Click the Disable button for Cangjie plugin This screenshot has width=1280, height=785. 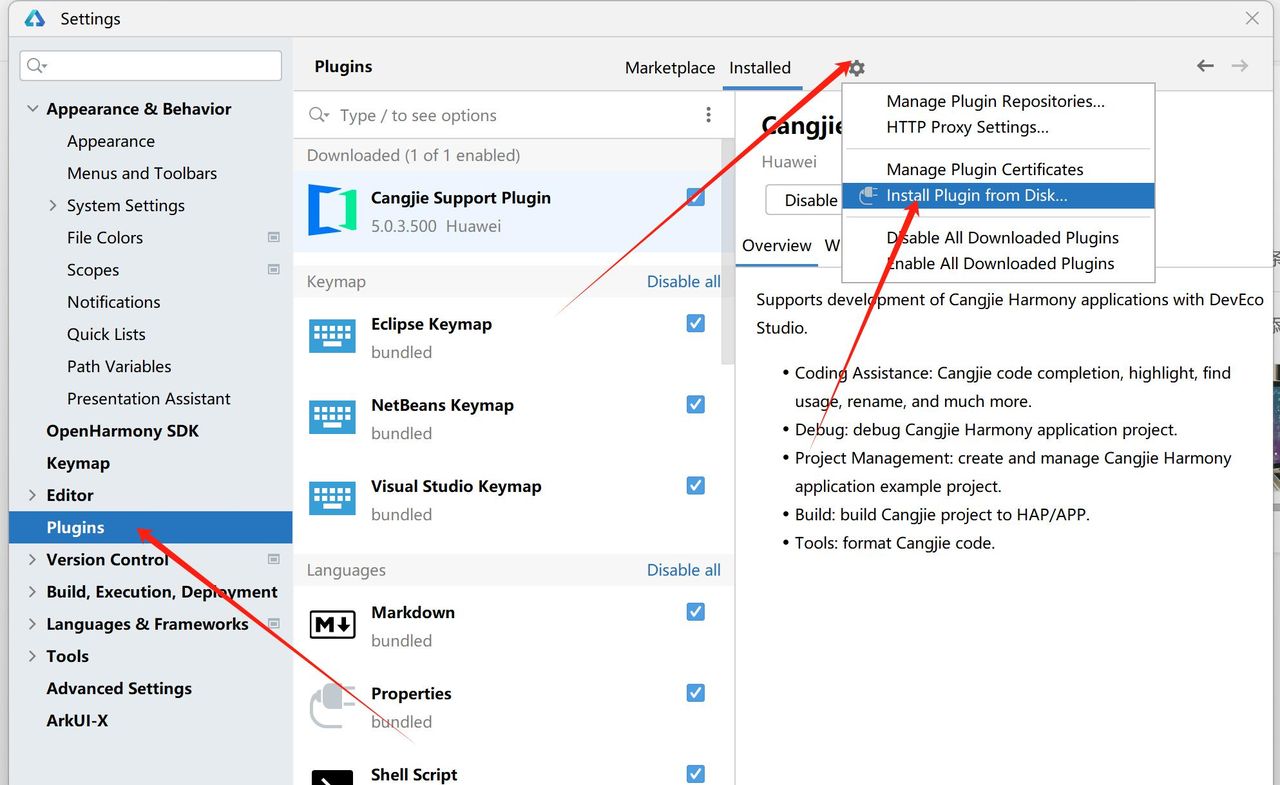[x=803, y=200]
